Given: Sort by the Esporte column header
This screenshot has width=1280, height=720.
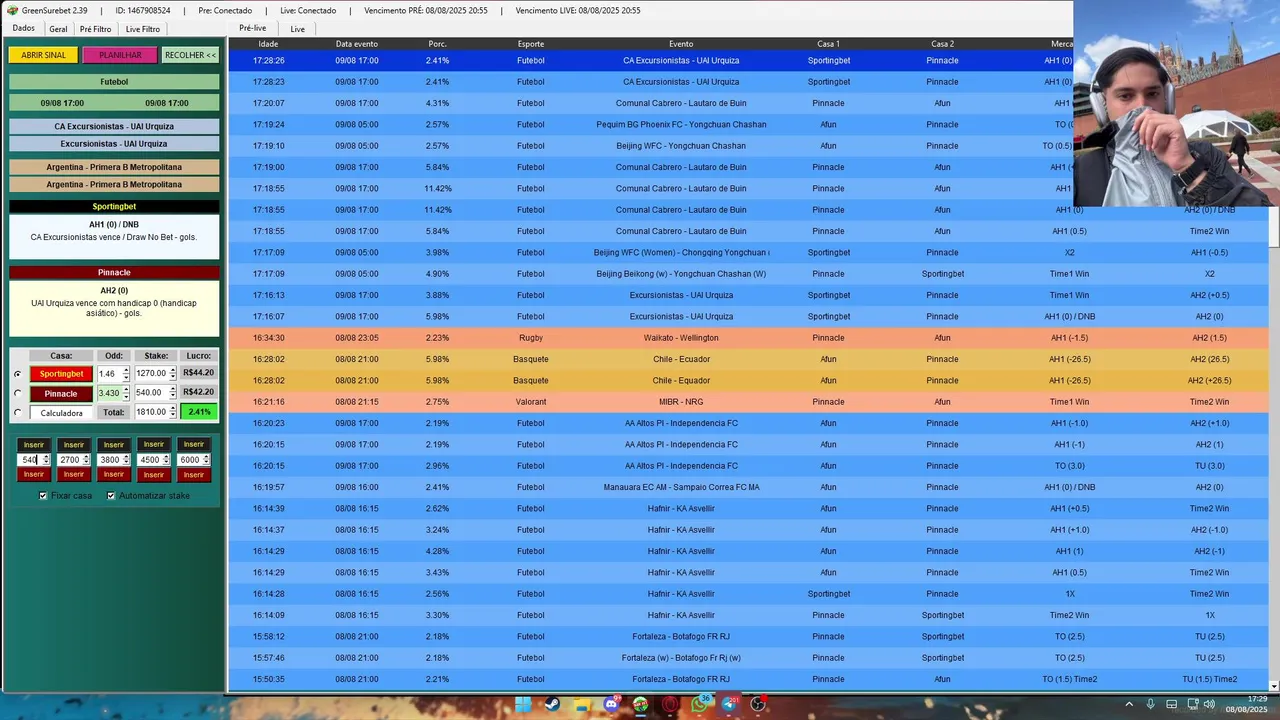Looking at the screenshot, I should (x=531, y=44).
